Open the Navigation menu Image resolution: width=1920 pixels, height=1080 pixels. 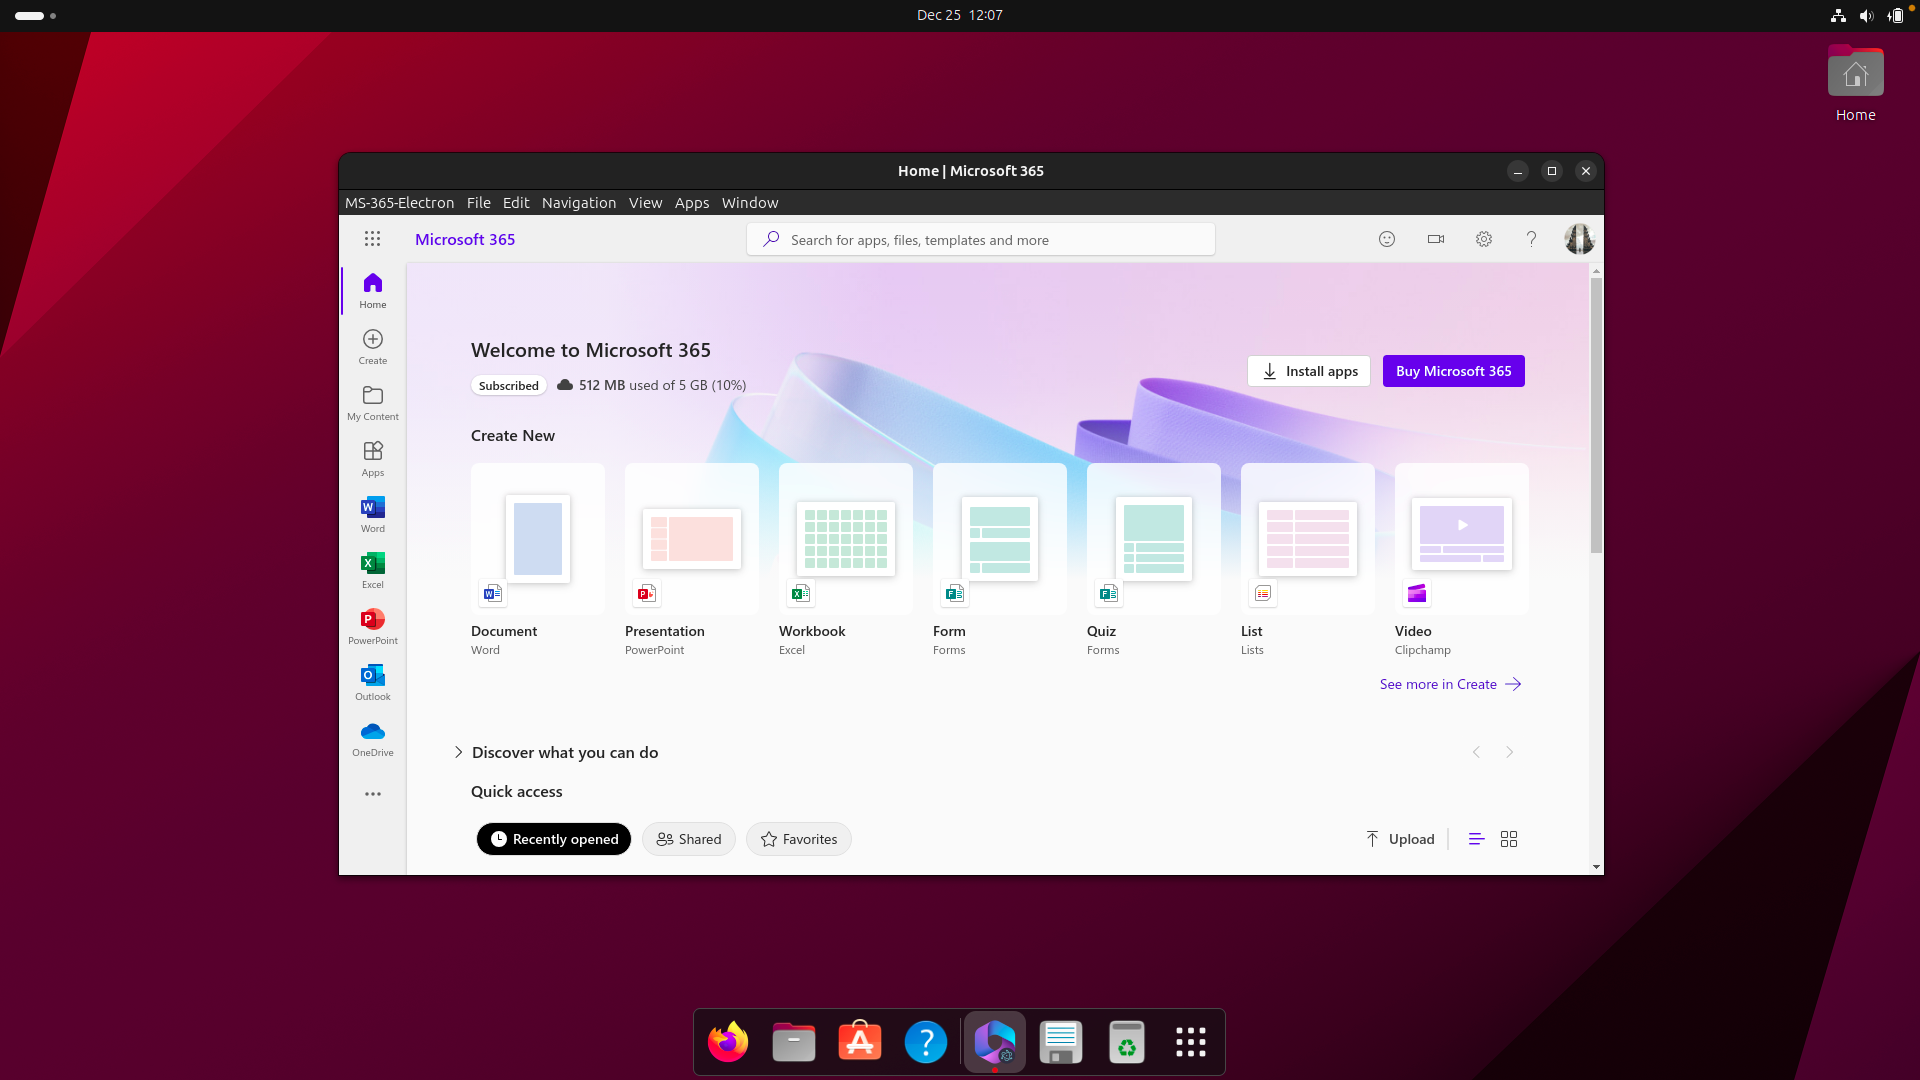(578, 202)
